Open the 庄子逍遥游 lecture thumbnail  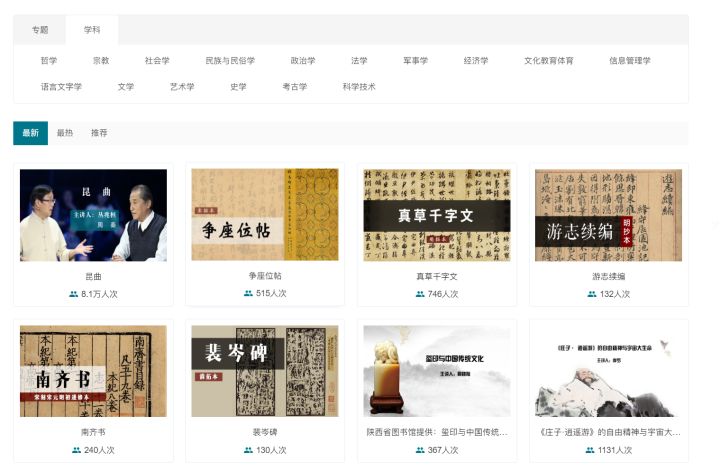pos(608,371)
